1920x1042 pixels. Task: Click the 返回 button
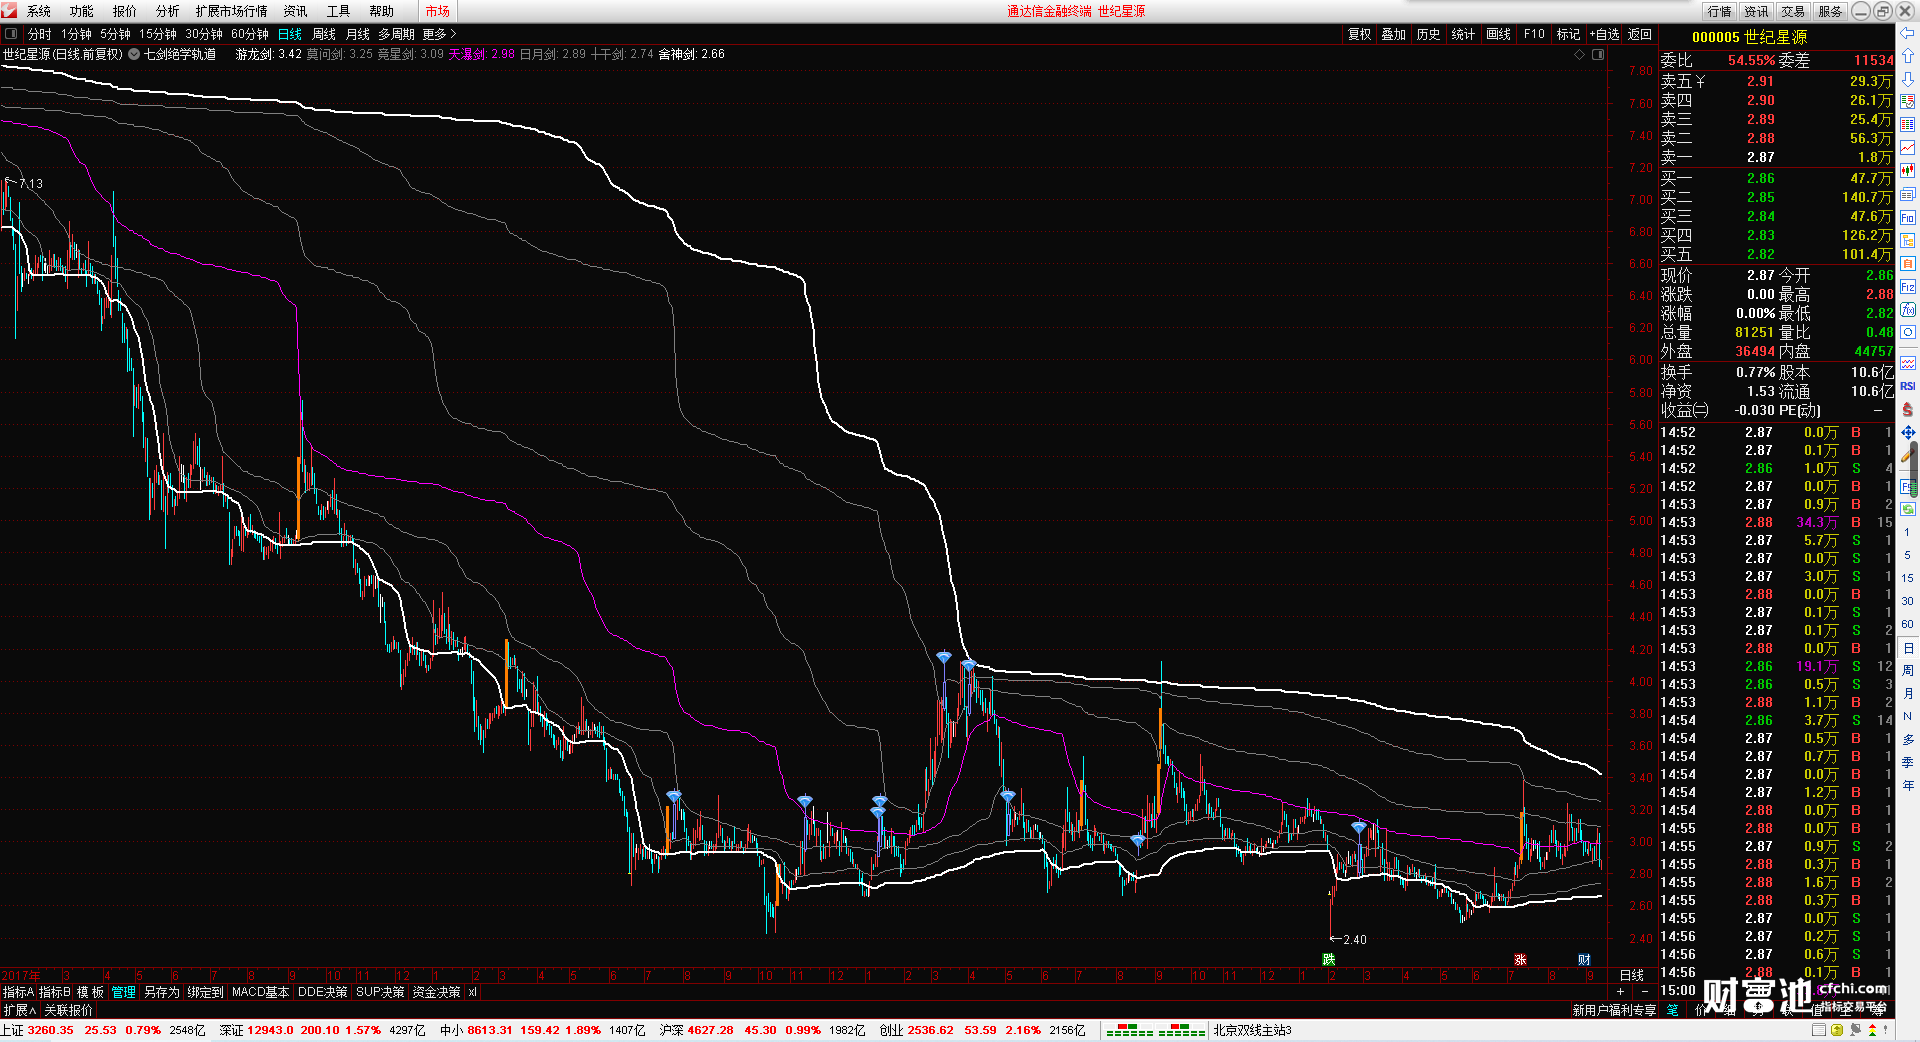pyautogui.click(x=1640, y=34)
